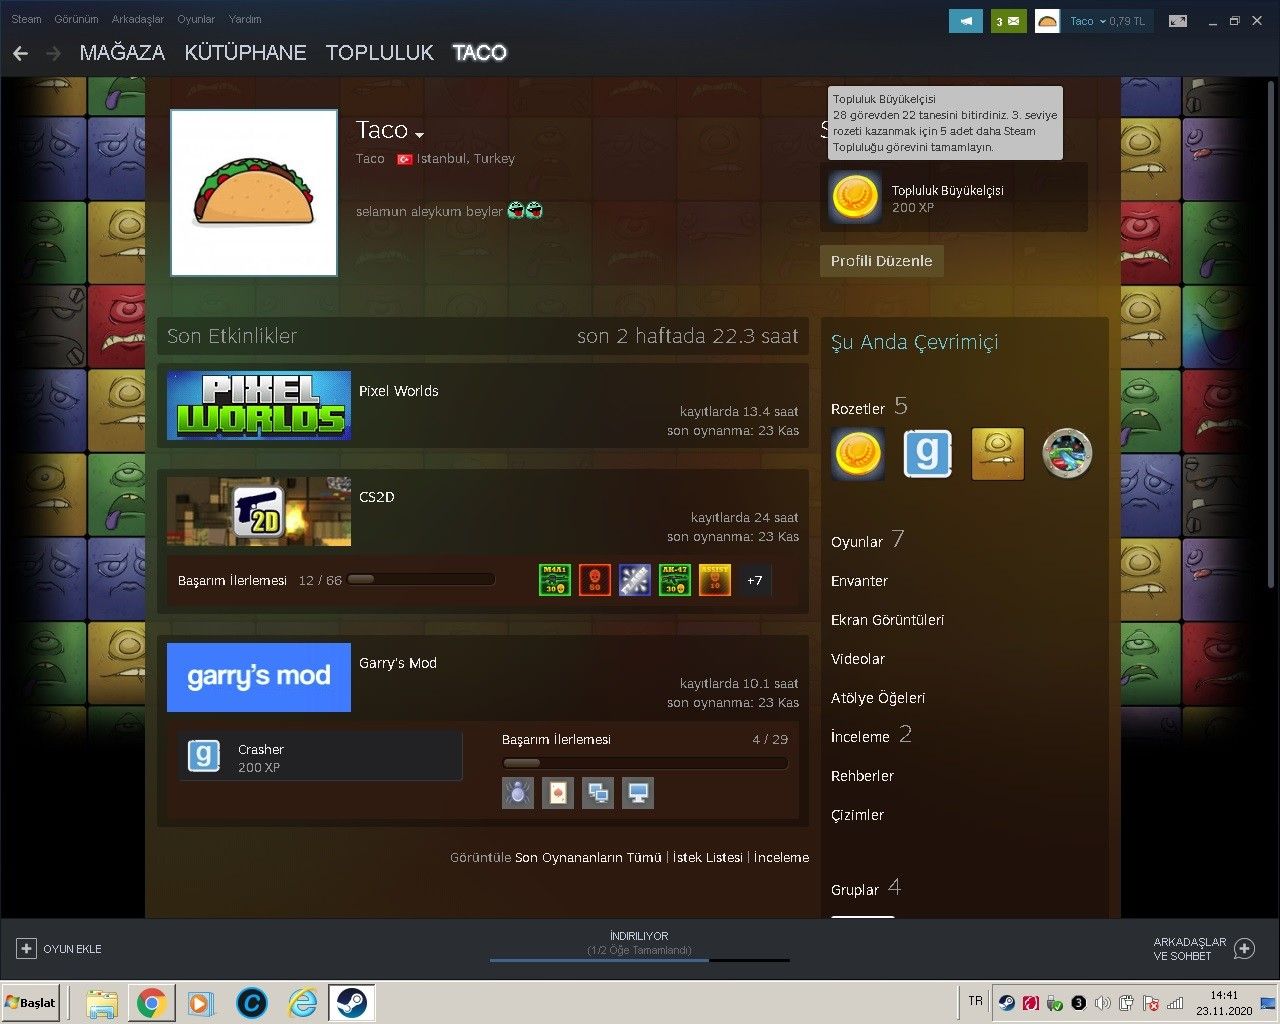The width and height of the screenshot is (1280, 1024).
Task: Click the AK-47 achievement icon
Action: [x=675, y=580]
